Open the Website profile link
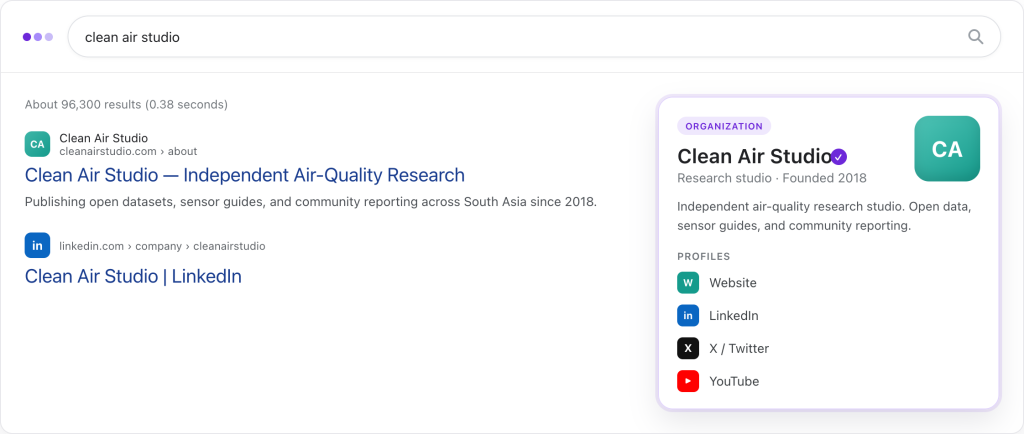Screen dimensions: 1024x434 click(x=733, y=283)
